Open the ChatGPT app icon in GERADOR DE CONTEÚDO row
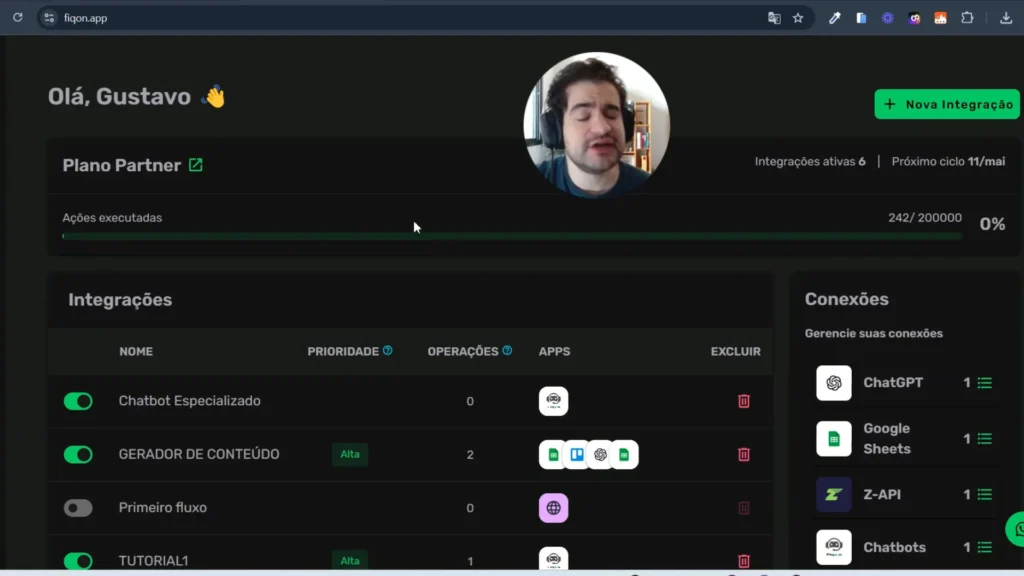1024x576 pixels. point(600,454)
